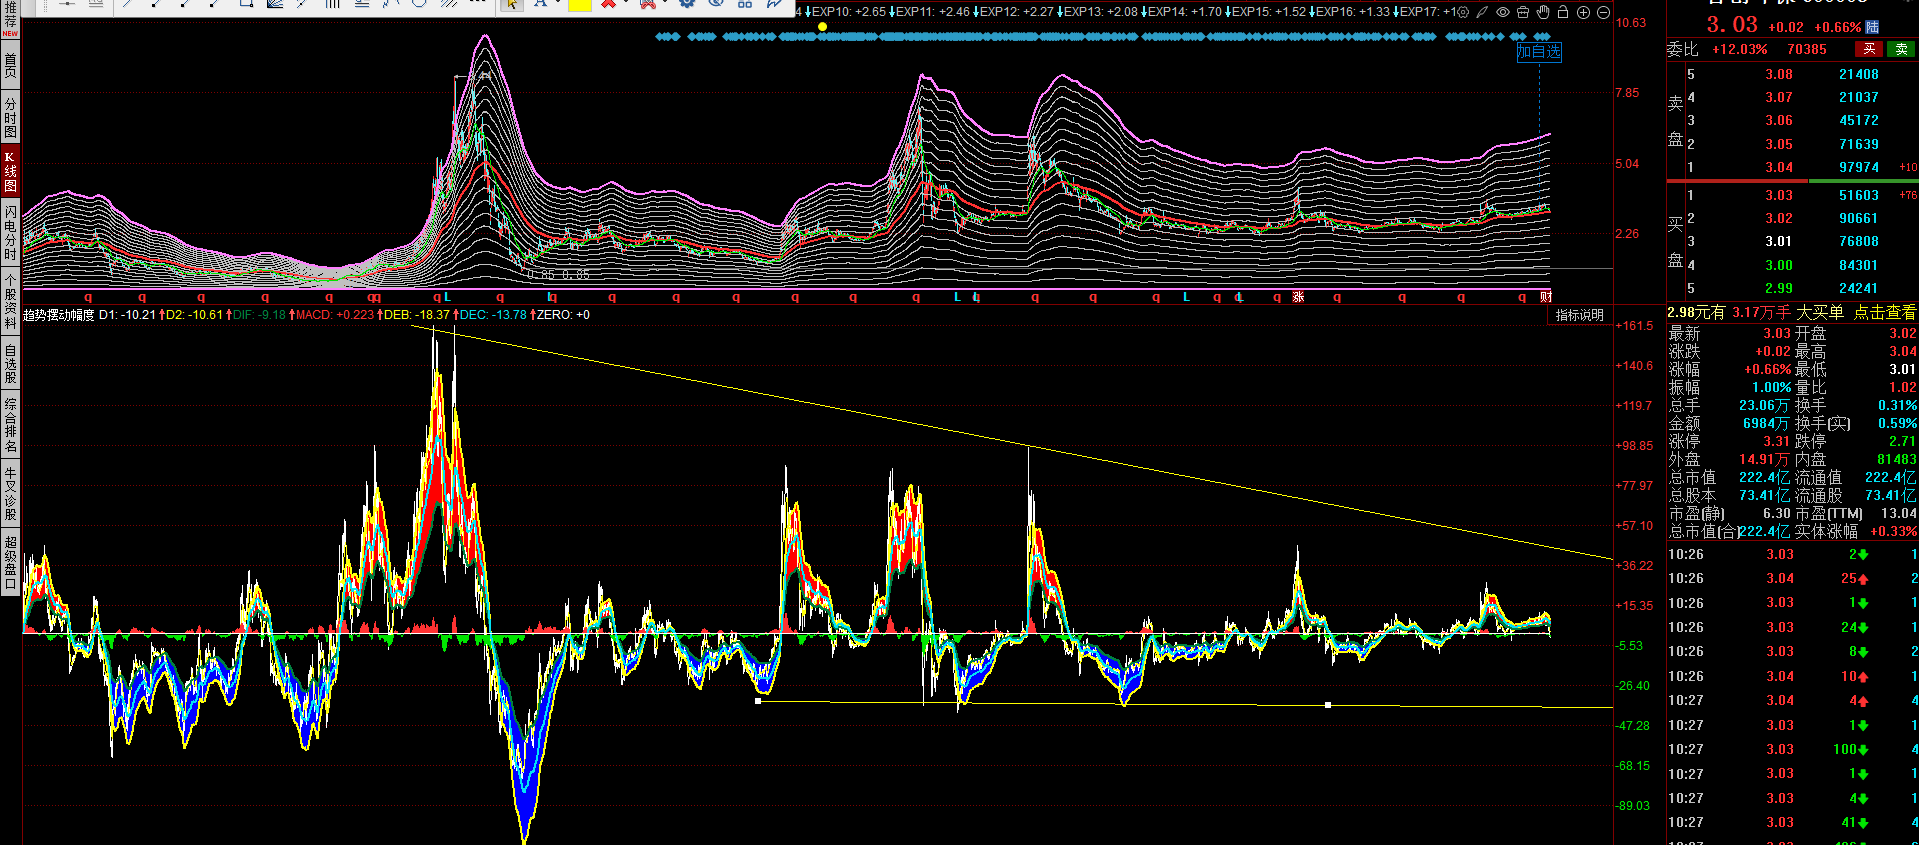Select the arrow pointer tool in drawing toolbar
This screenshot has width=1919, height=845.
(x=511, y=4)
